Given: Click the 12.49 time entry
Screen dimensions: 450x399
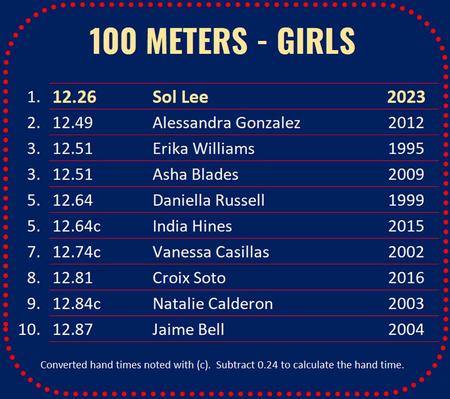Looking at the screenshot, I should click(73, 123).
